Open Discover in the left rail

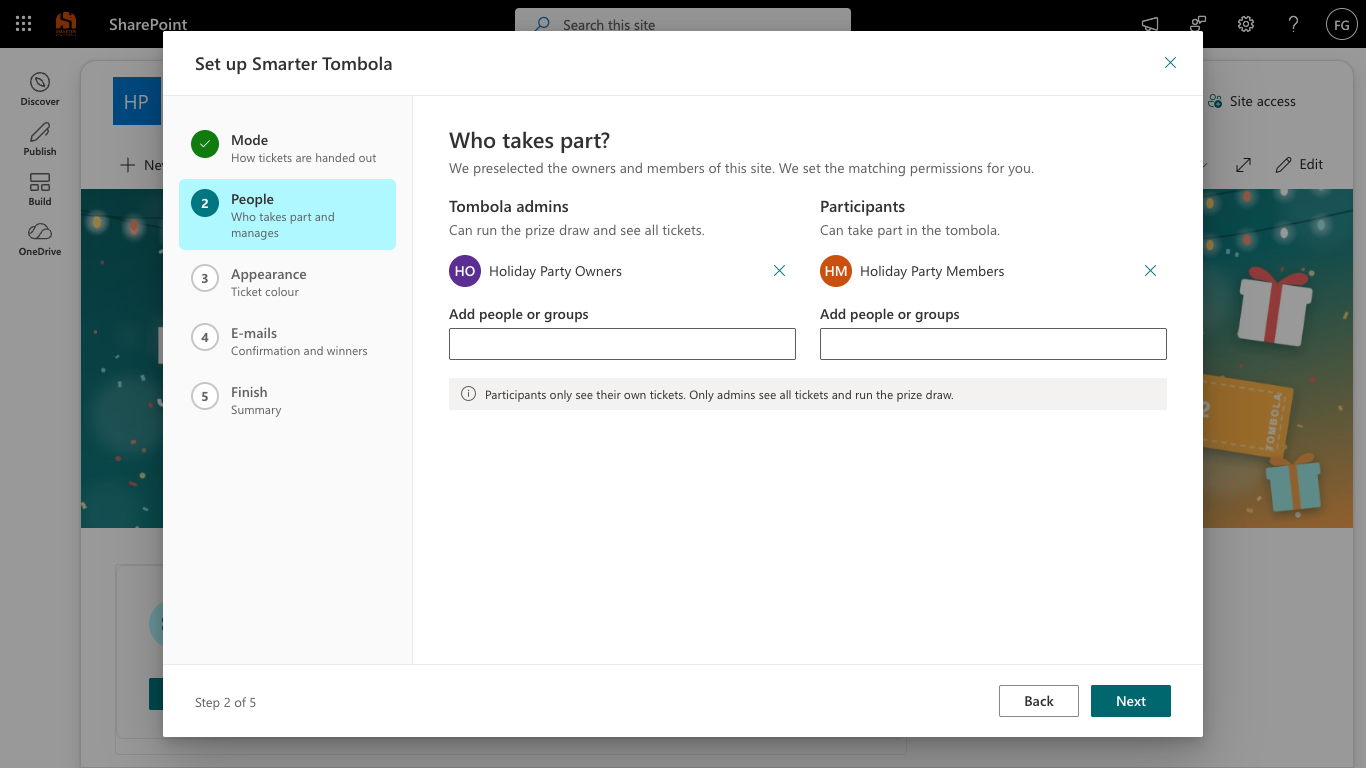point(40,89)
